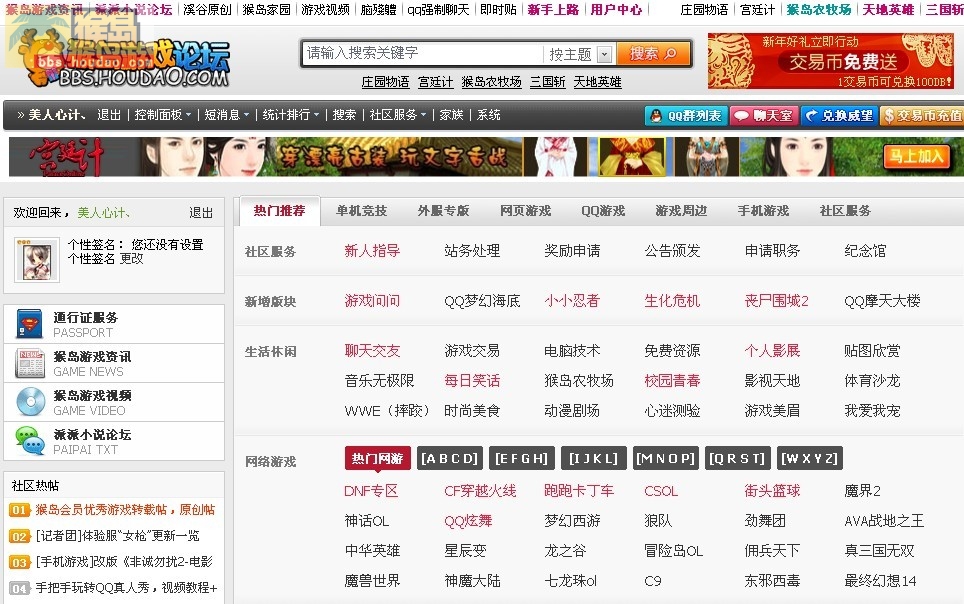Open the 聊天交友 forum link
The height and width of the screenshot is (604, 964).
372,351
